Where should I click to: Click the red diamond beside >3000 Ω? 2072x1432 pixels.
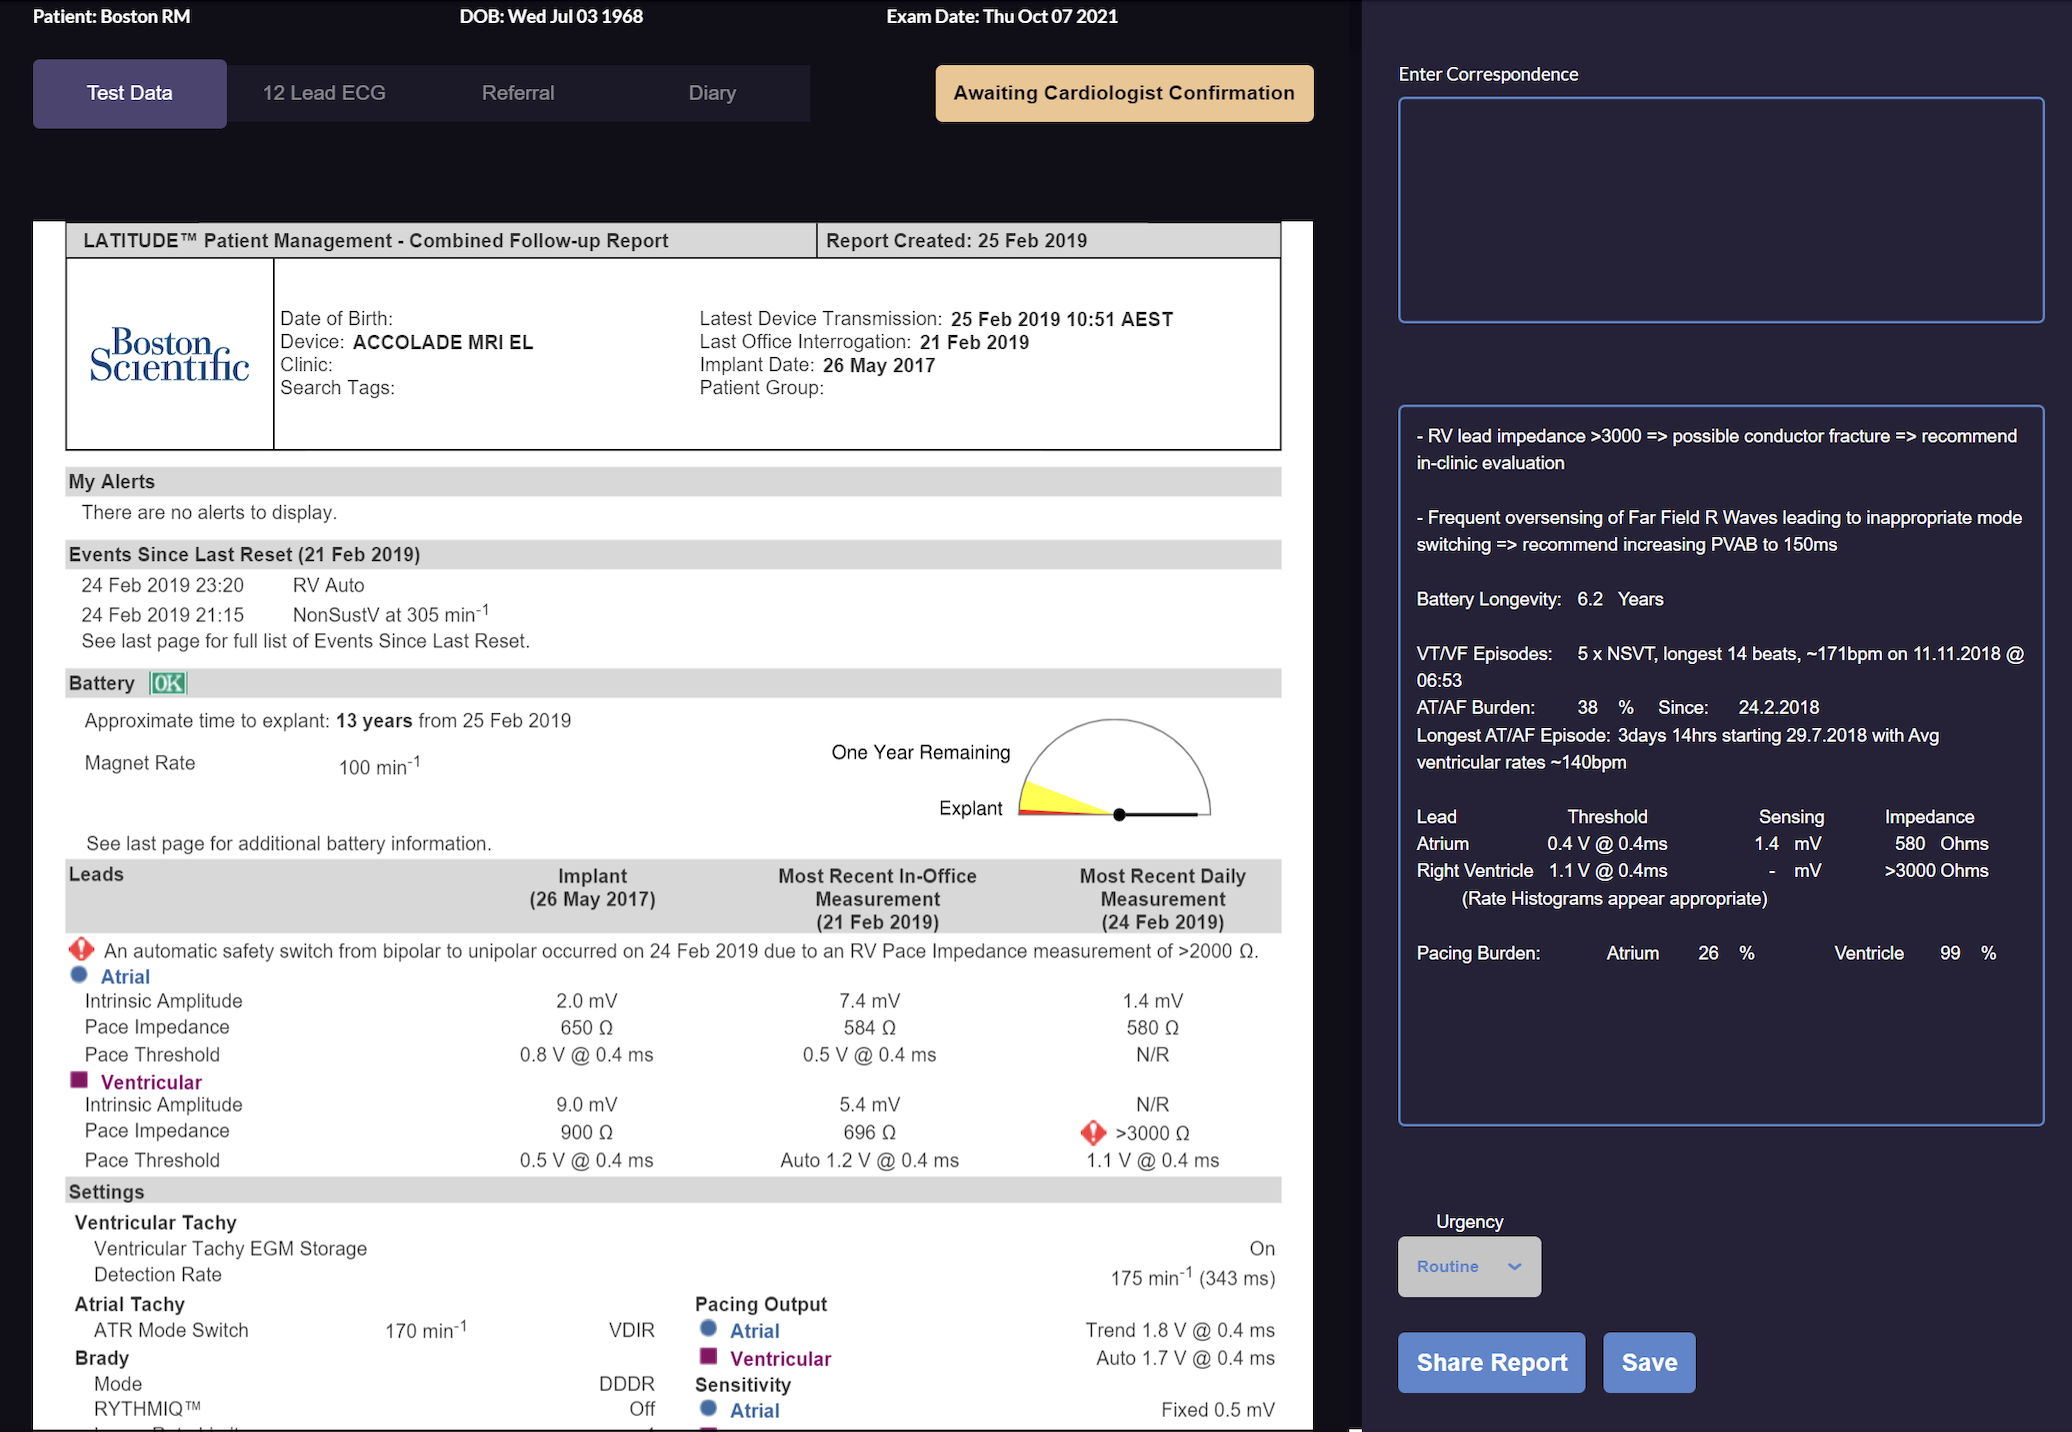1093,1132
